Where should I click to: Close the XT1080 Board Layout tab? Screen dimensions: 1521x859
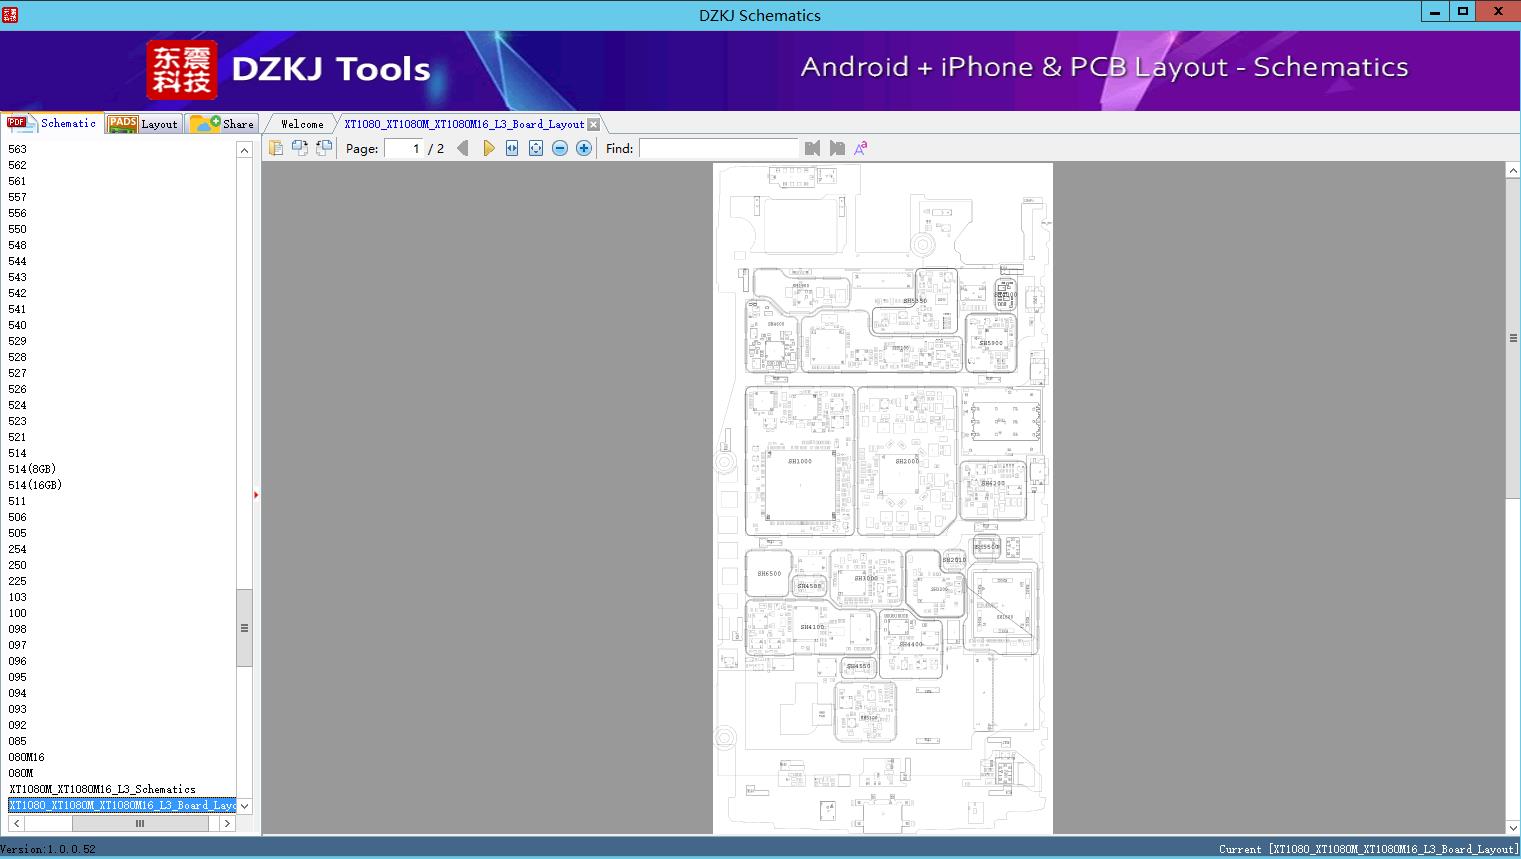click(x=594, y=124)
